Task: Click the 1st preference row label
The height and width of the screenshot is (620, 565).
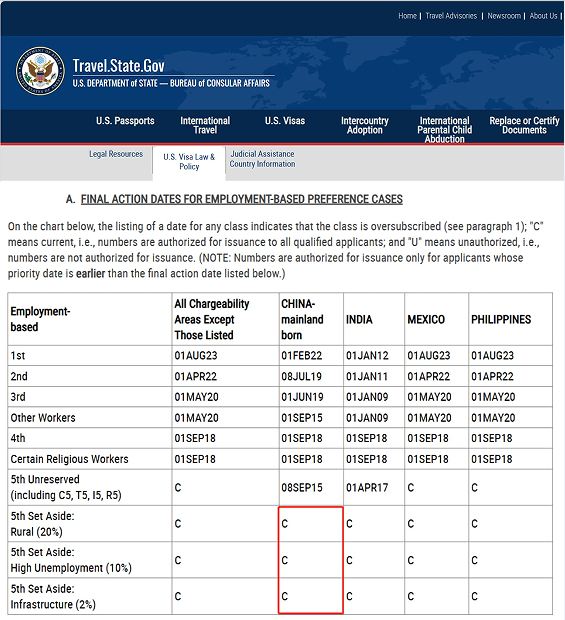Action: (18, 355)
